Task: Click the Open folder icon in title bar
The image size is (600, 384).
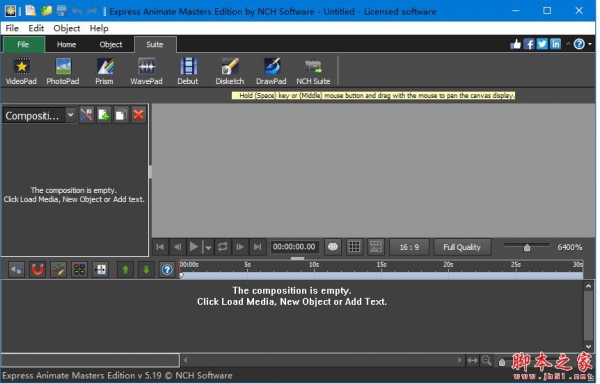Action: point(46,11)
